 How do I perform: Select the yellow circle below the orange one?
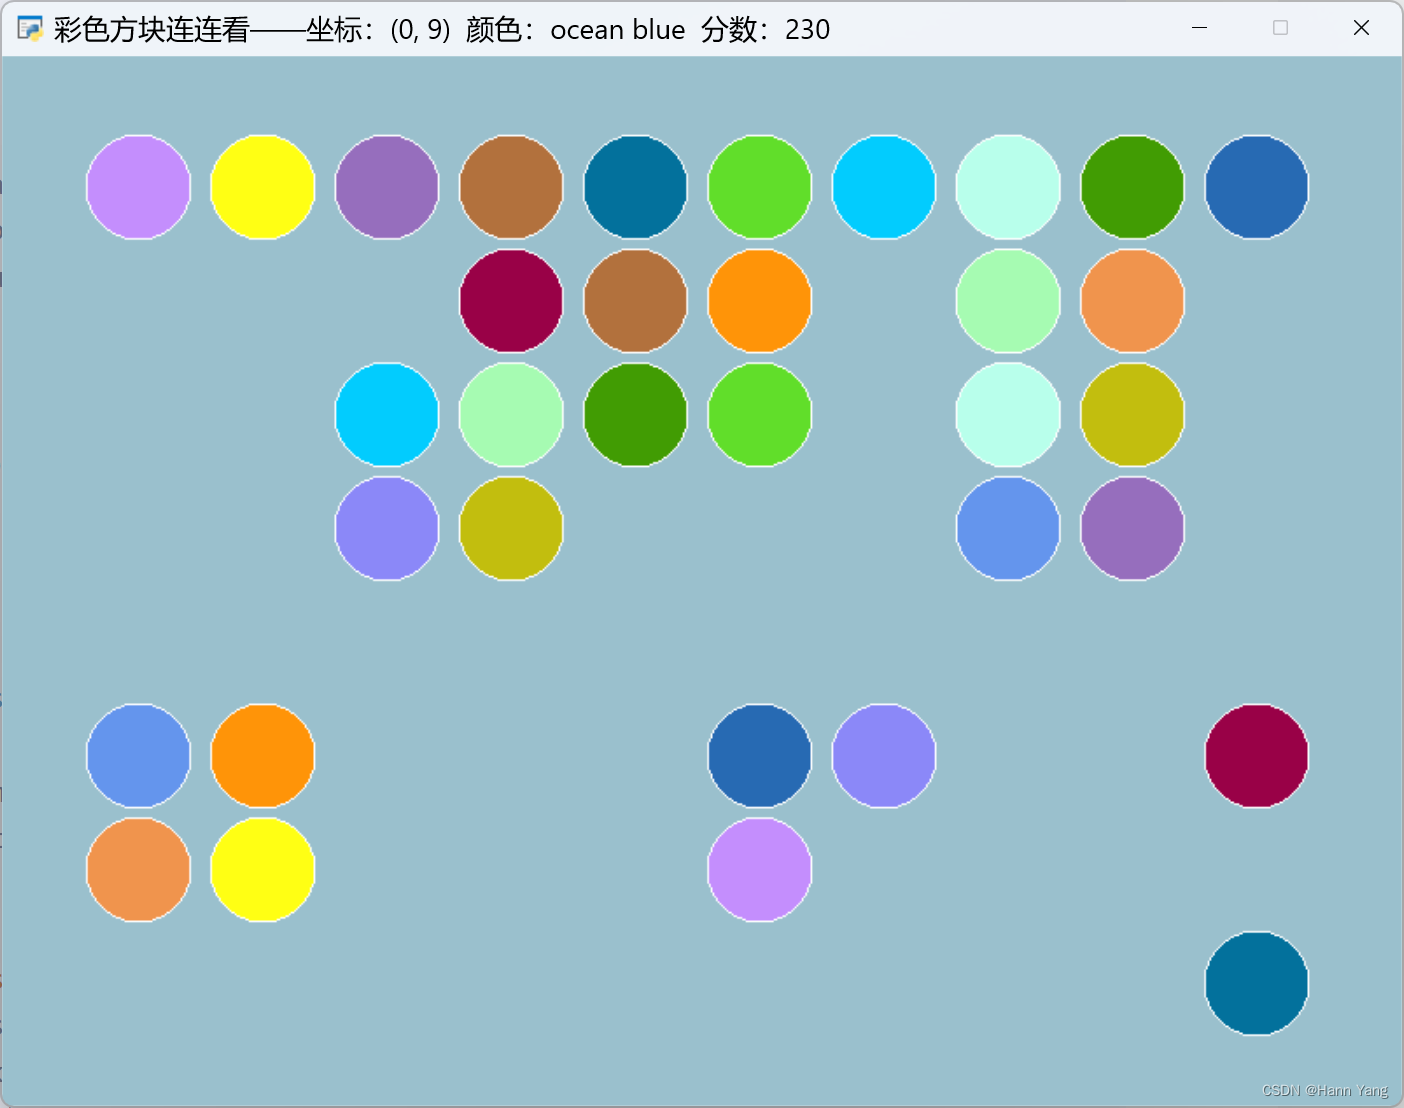(x=263, y=870)
